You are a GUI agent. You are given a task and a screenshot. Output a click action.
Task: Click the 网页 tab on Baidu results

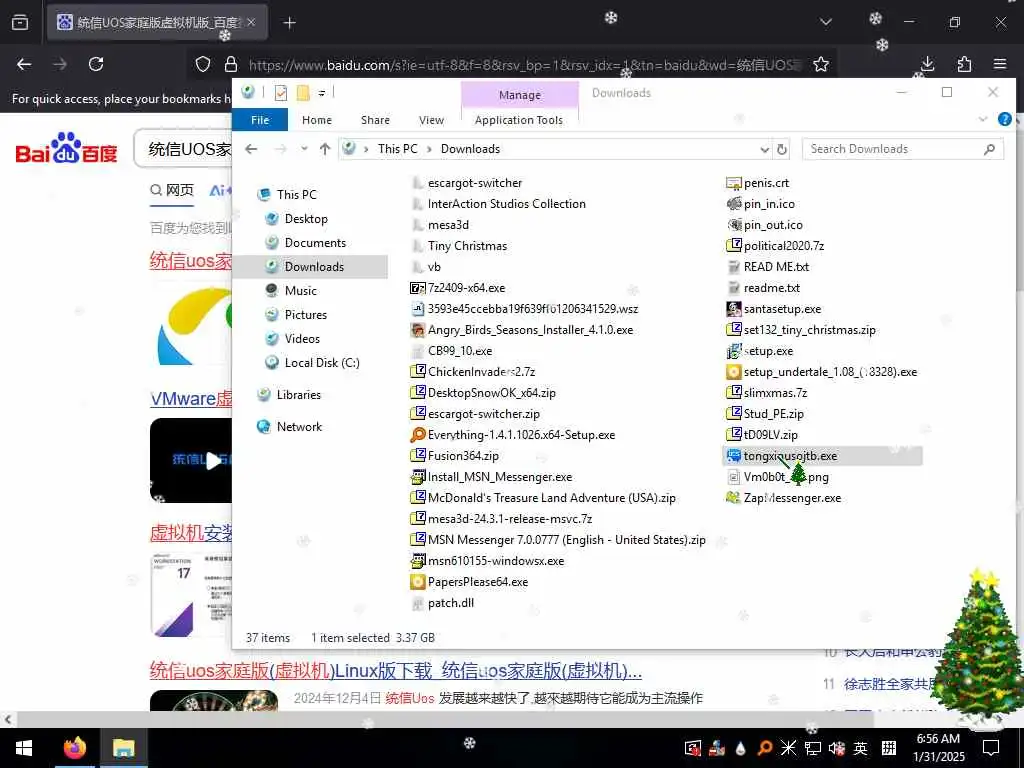tap(172, 191)
